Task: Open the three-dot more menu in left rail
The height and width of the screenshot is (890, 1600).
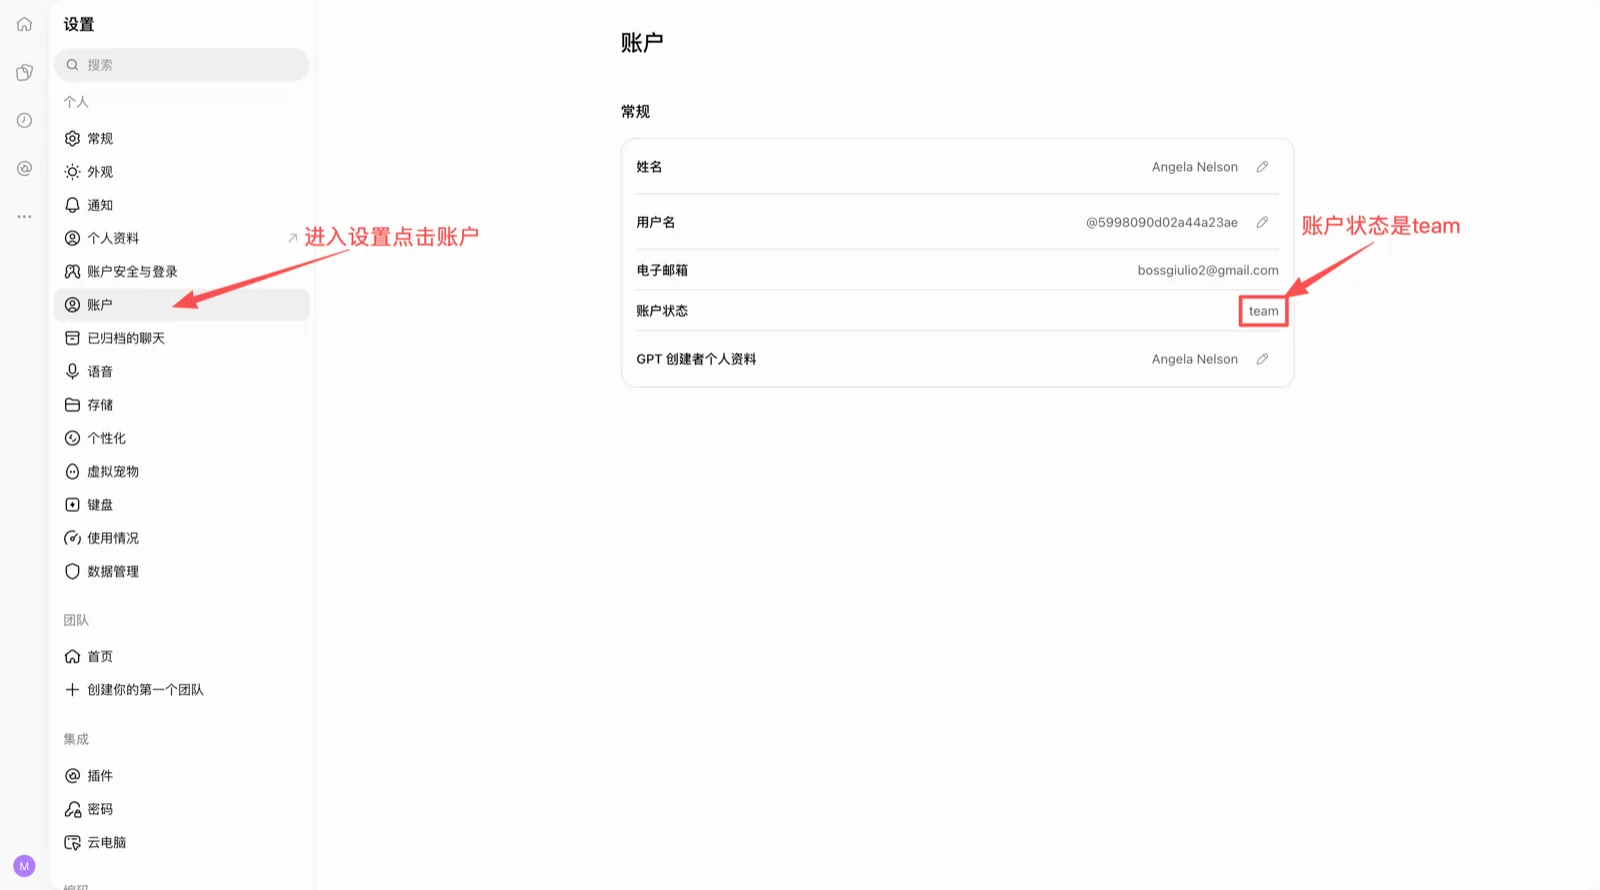Action: click(24, 216)
